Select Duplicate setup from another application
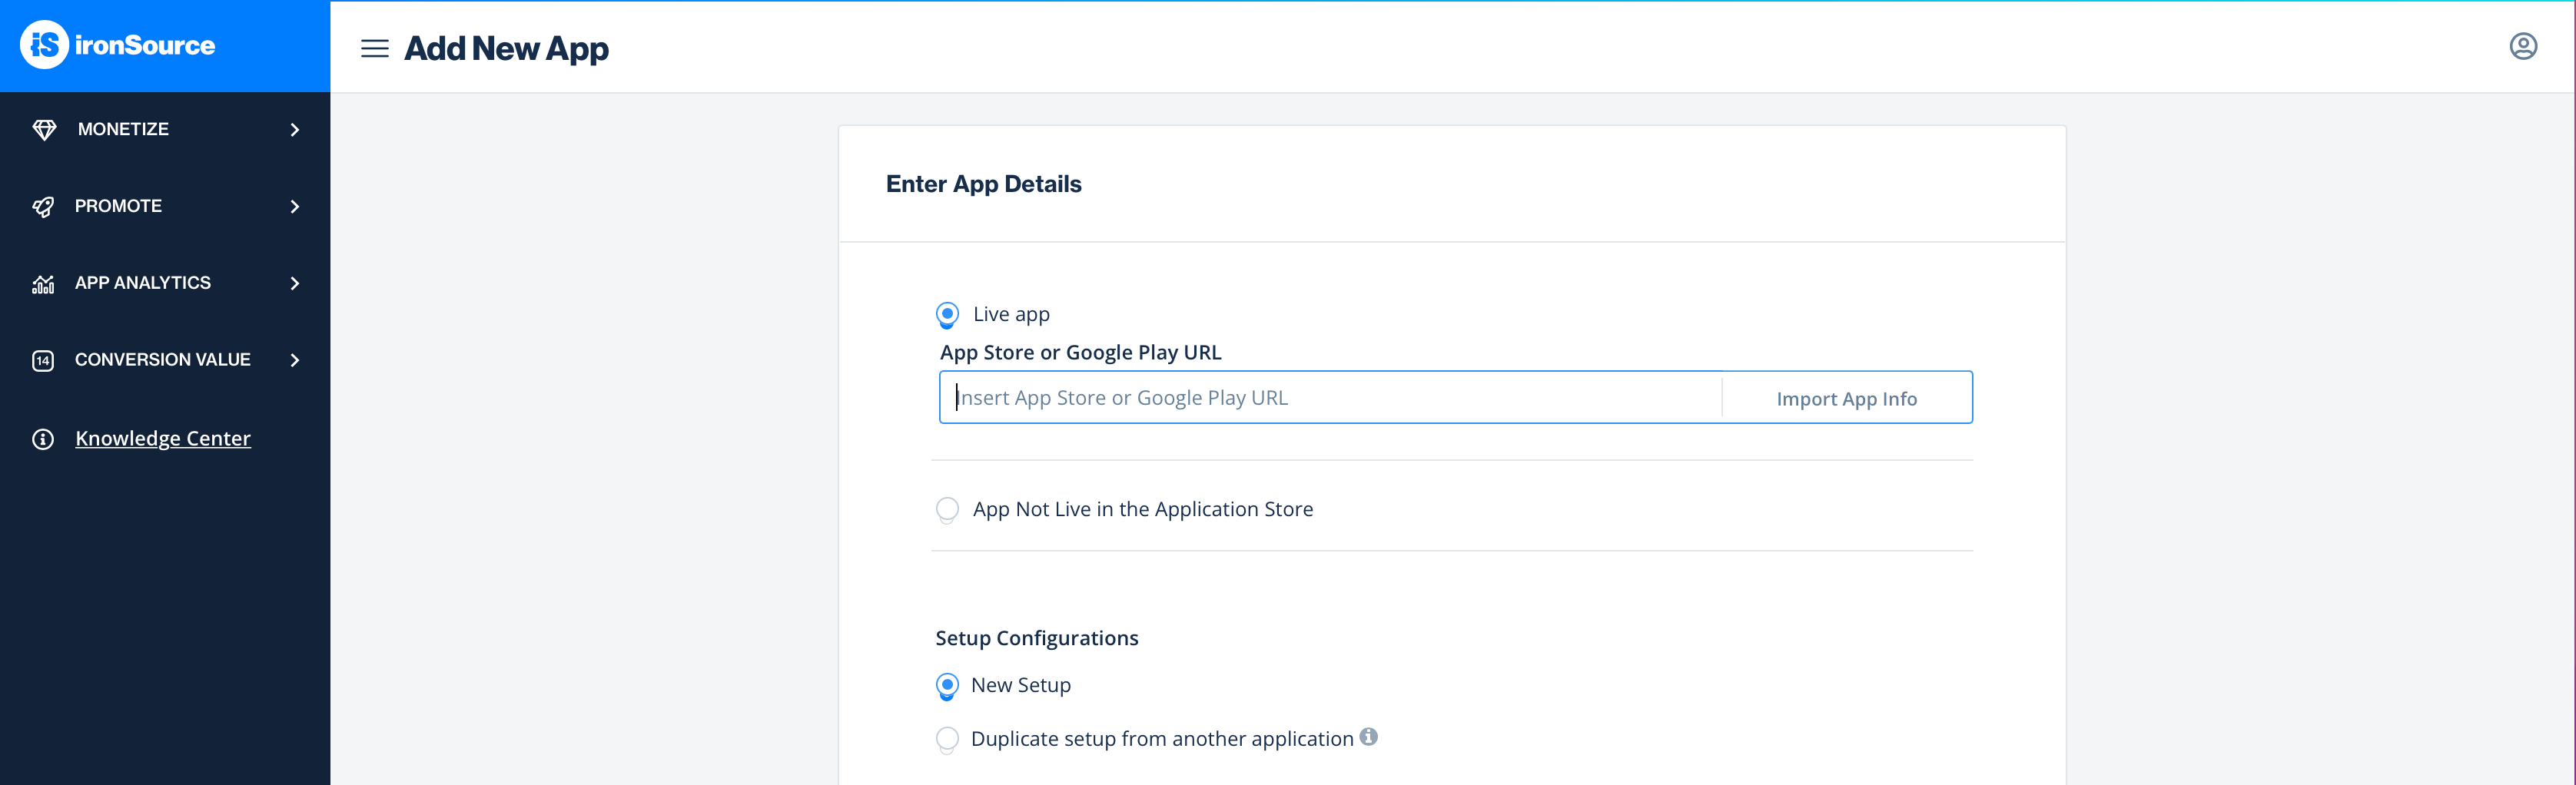The width and height of the screenshot is (2576, 785). (x=947, y=739)
